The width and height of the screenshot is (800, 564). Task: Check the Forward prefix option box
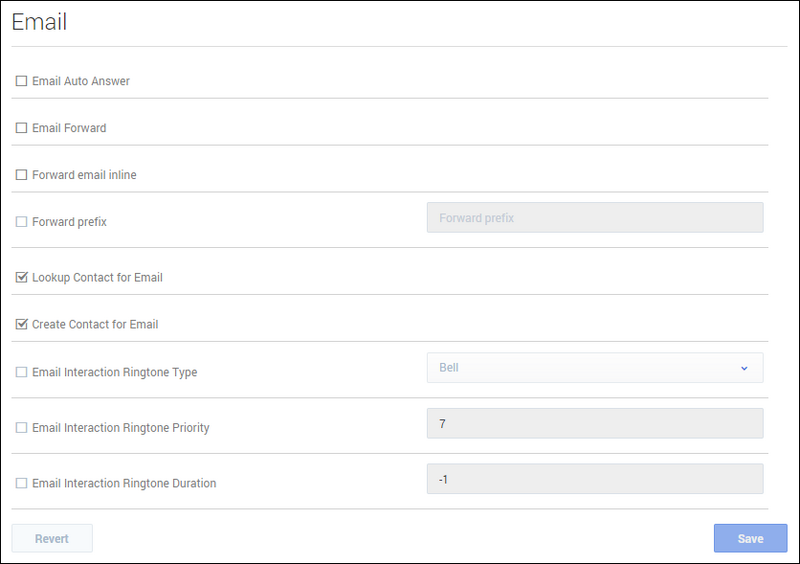coord(21,222)
